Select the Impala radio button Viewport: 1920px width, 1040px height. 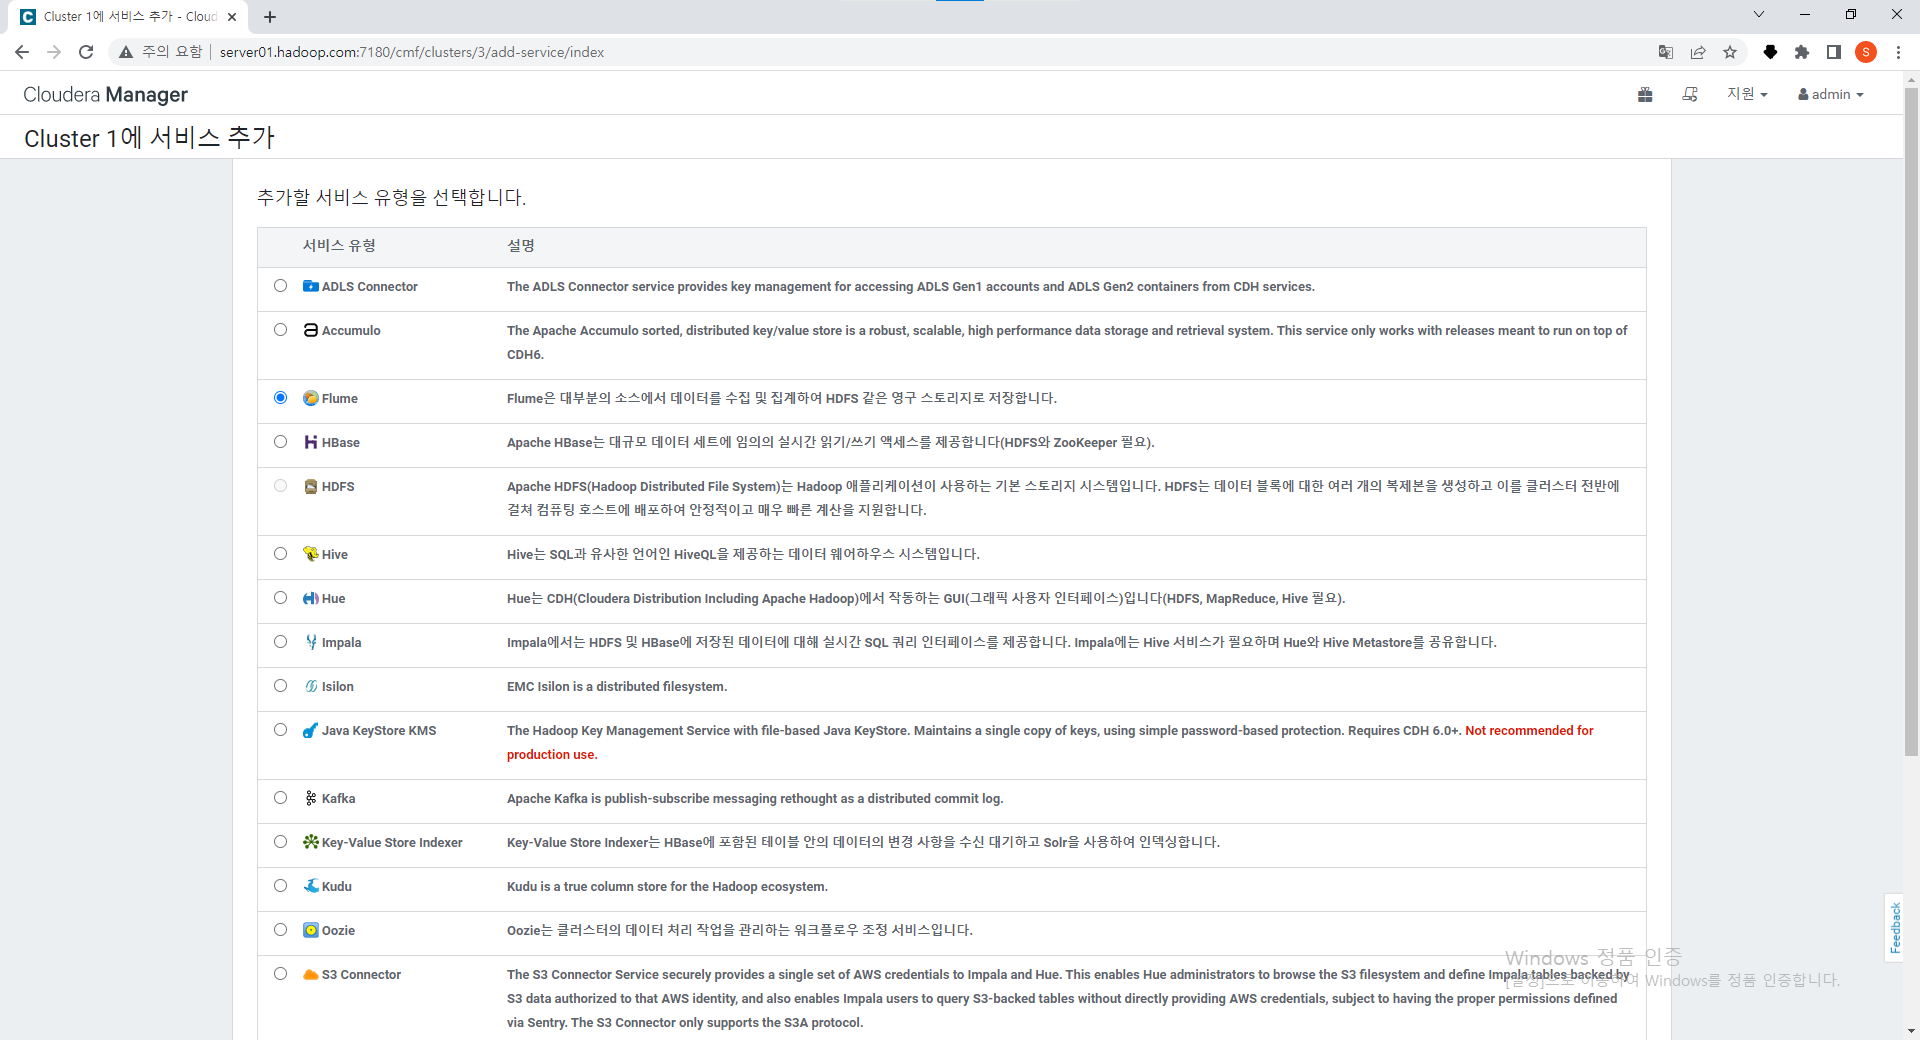280,642
